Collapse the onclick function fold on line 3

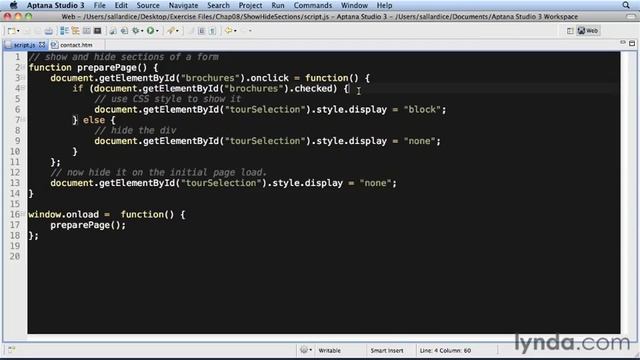[x=23, y=78]
